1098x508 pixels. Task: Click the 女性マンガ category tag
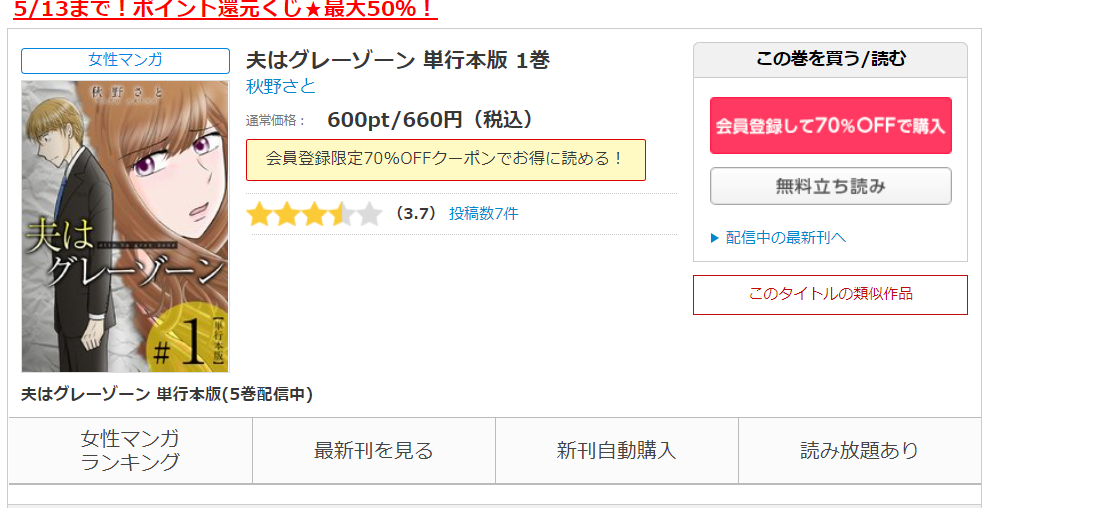pyautogui.click(x=125, y=61)
